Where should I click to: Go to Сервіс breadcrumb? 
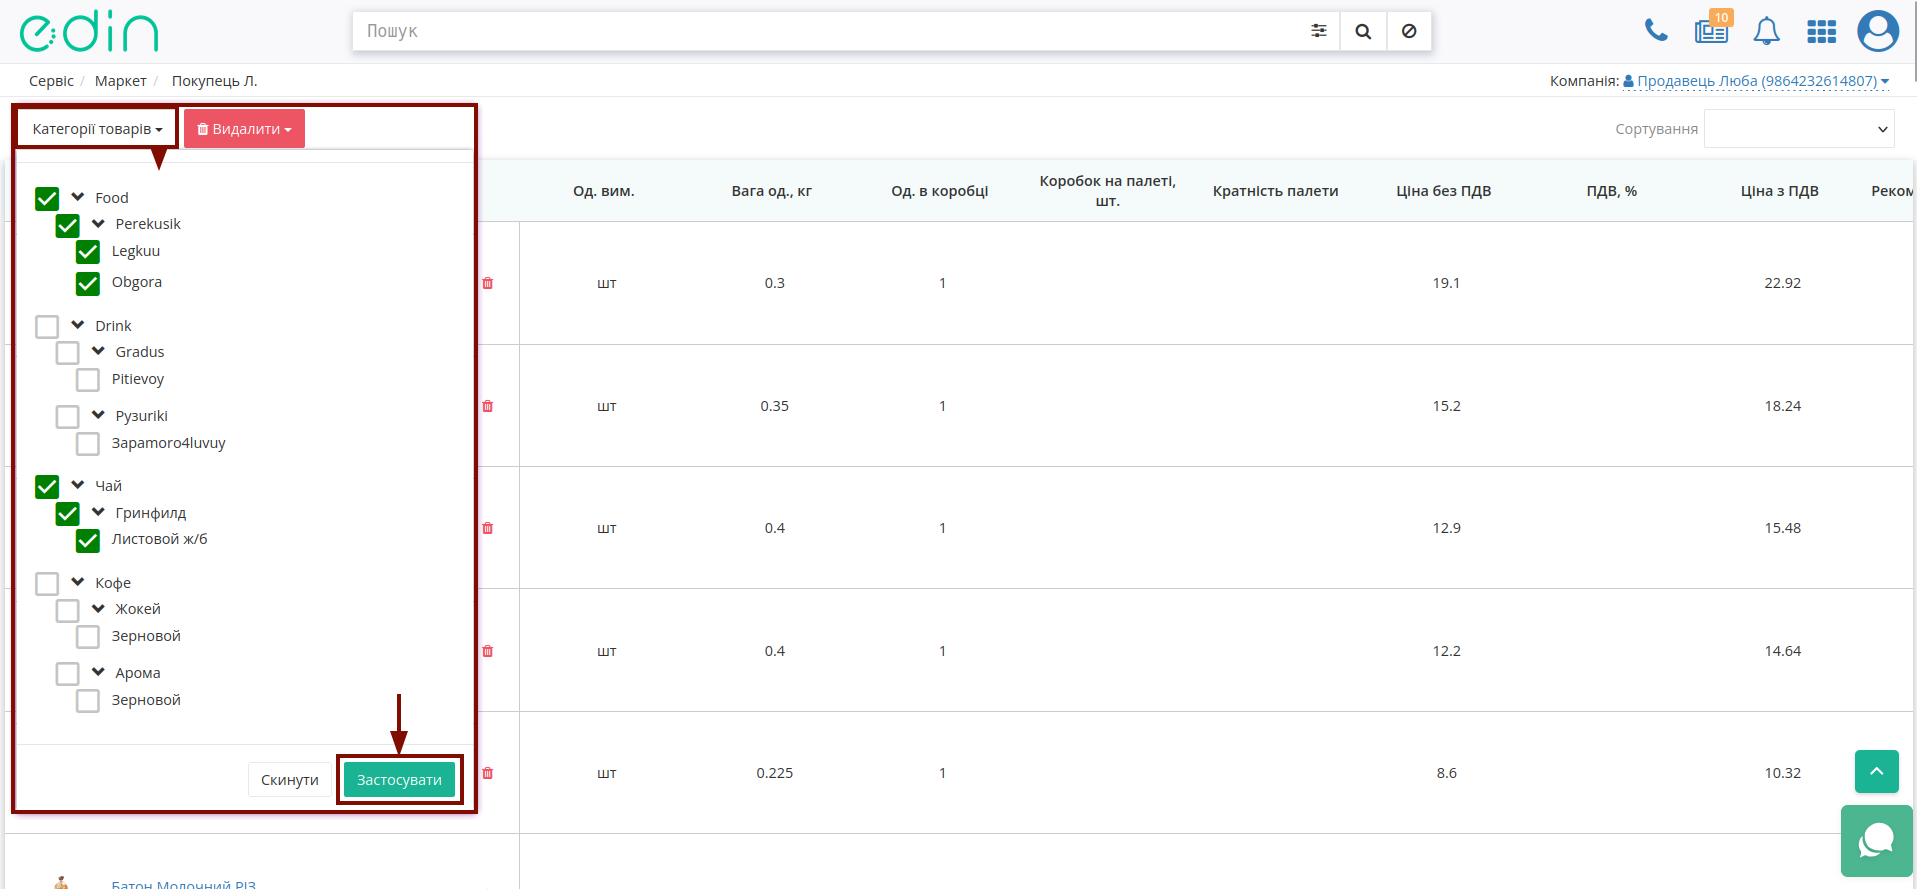[x=51, y=81]
